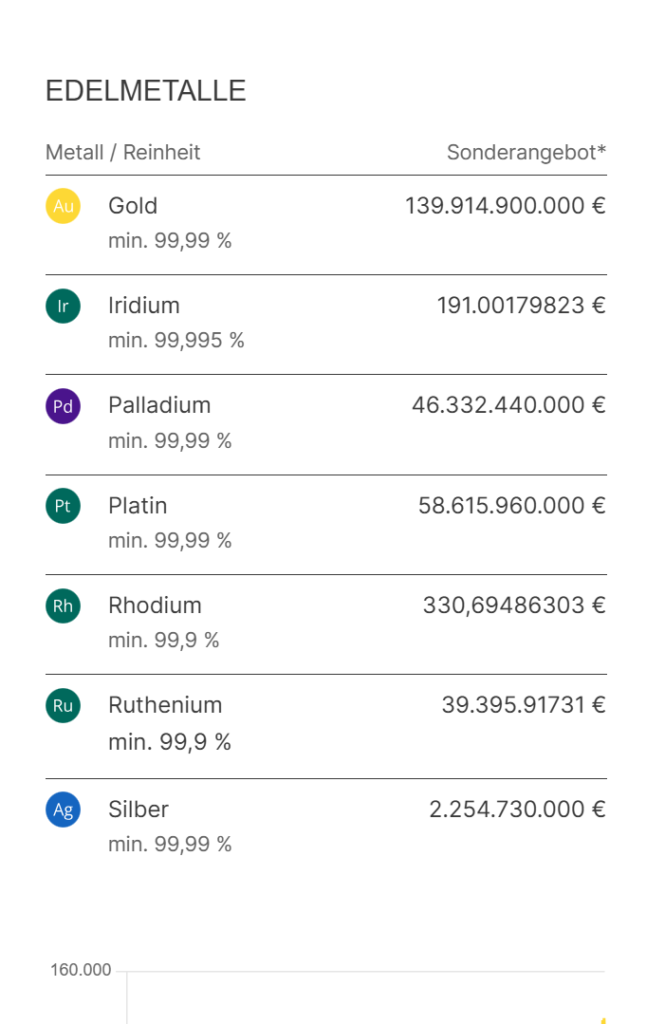Select the Platin row label
Image resolution: width=665 pixels, height=1024 pixels.
[138, 506]
